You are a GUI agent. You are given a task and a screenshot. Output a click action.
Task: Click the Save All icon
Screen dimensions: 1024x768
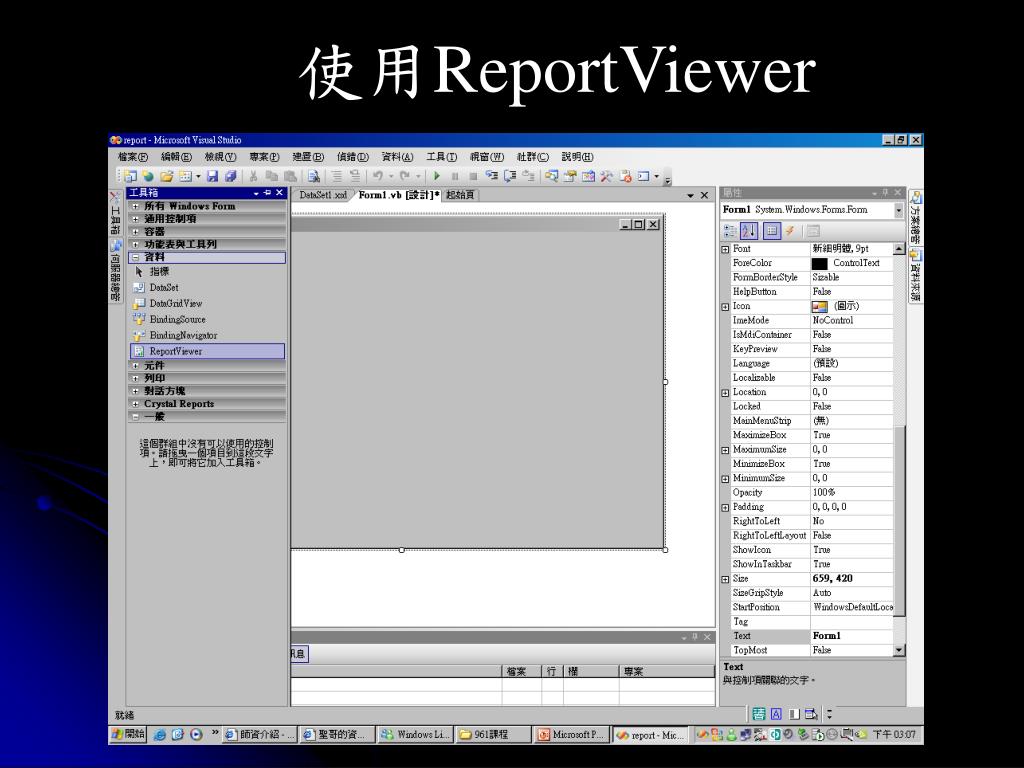(230, 176)
